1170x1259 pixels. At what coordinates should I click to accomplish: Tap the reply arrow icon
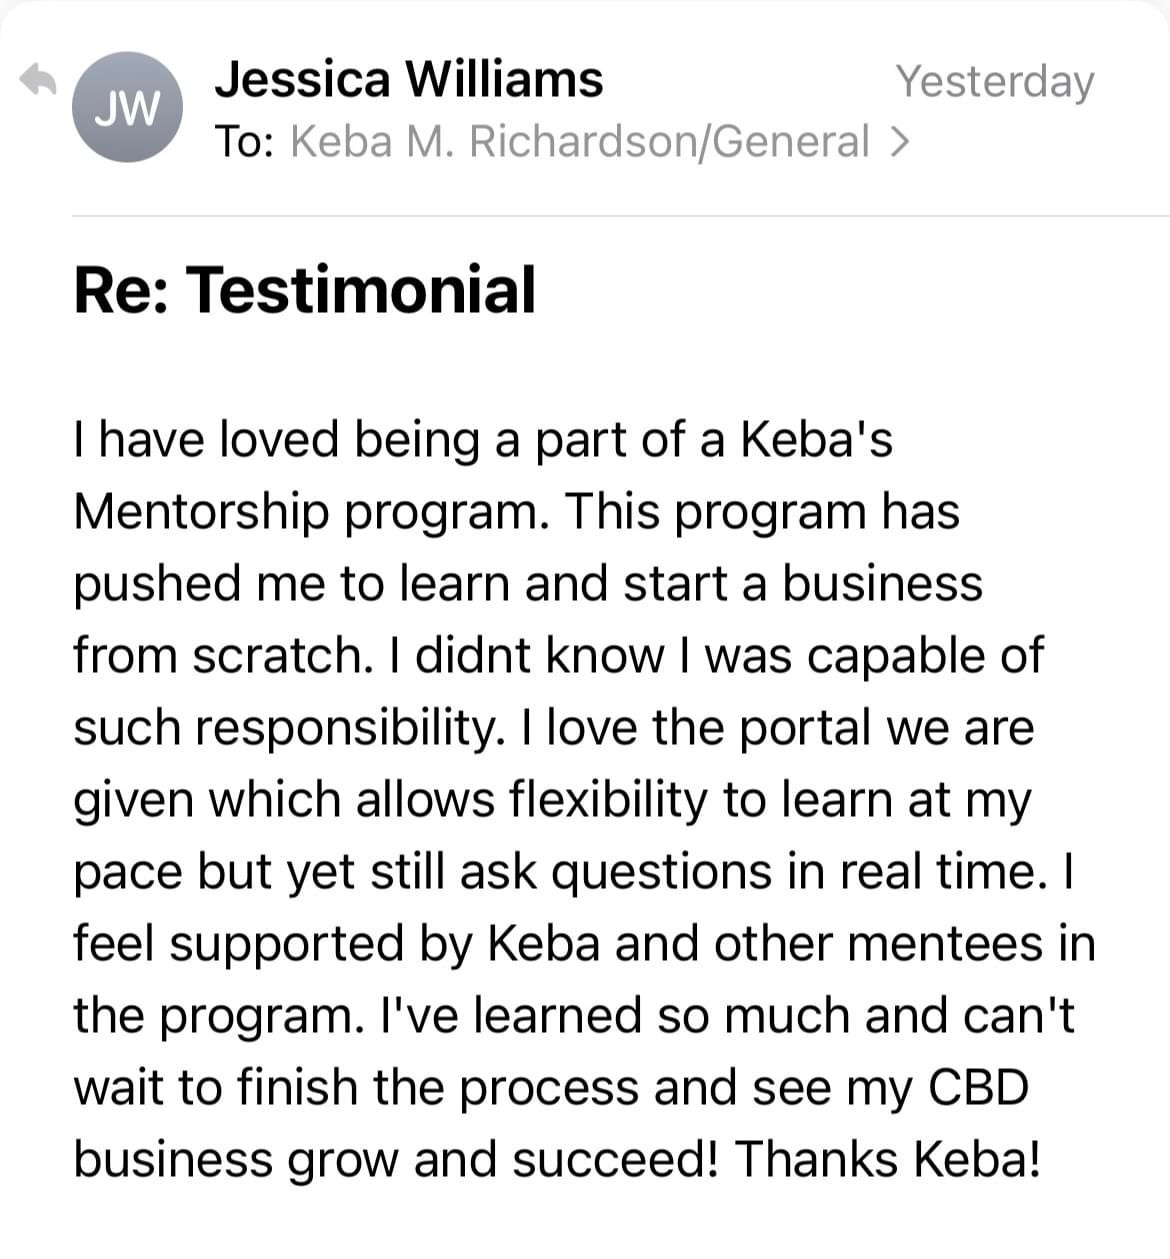38,80
